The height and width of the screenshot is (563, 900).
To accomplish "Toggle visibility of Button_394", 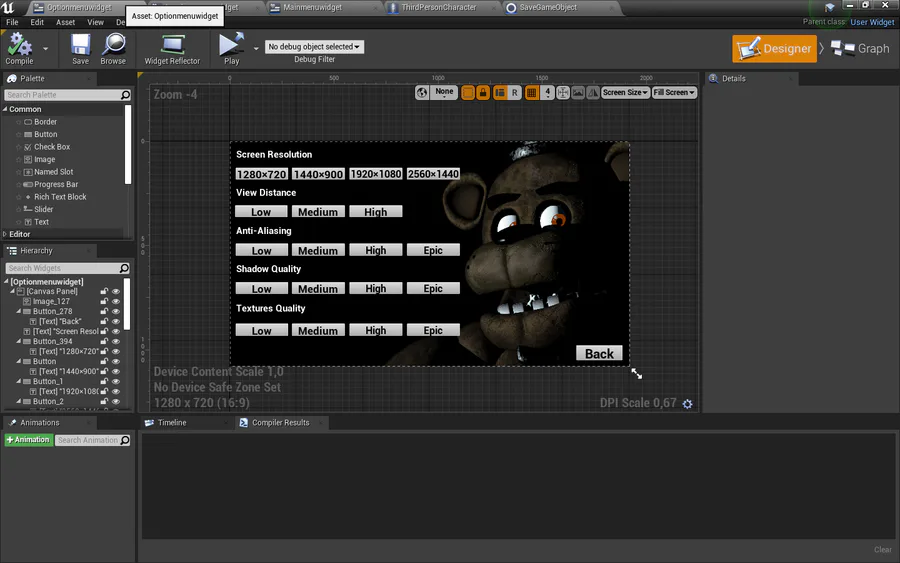I will click(115, 341).
